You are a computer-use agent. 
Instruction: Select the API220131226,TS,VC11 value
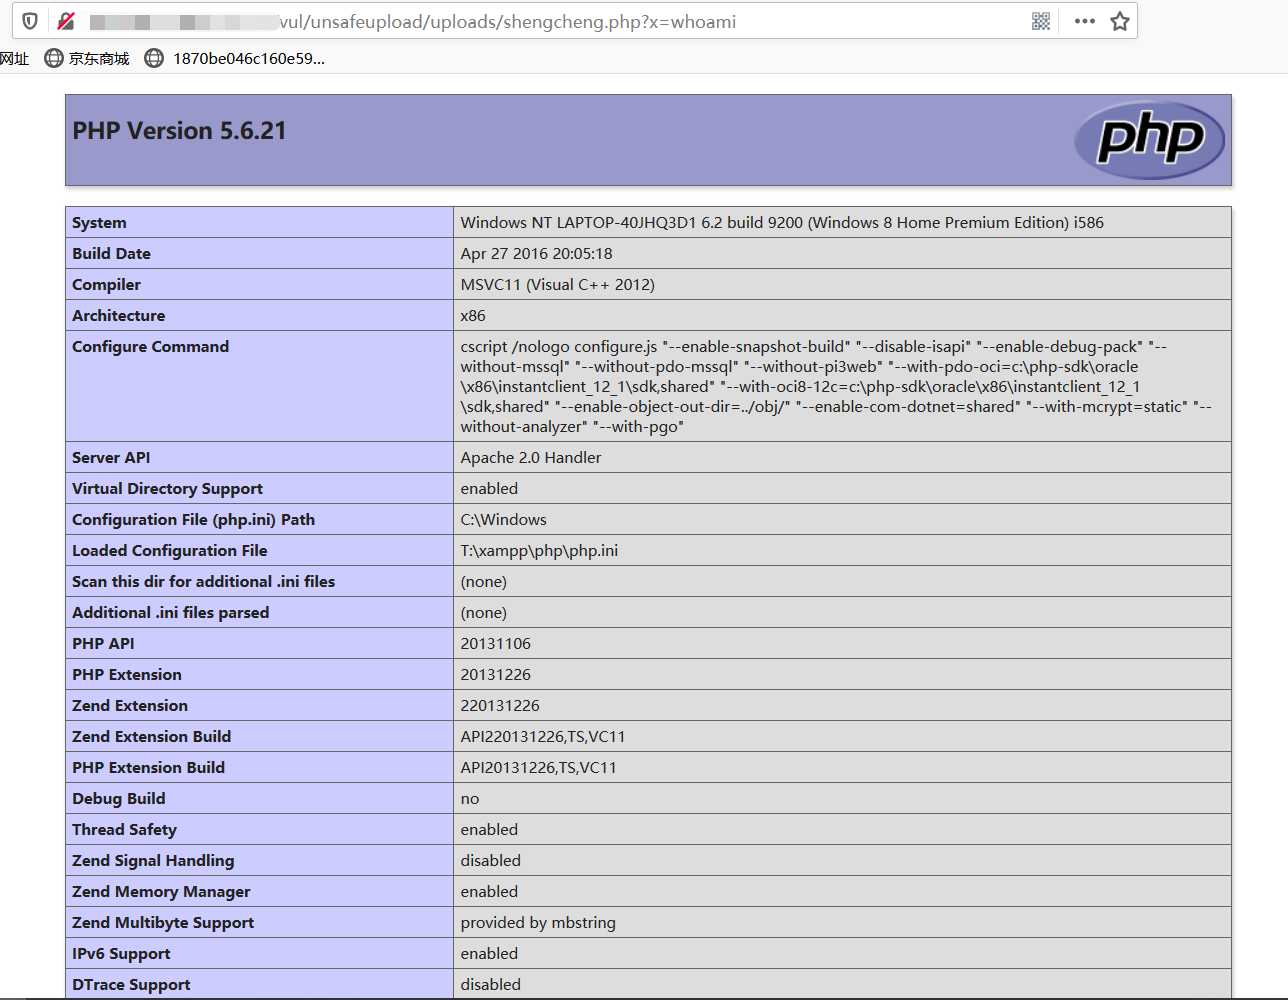[543, 736]
